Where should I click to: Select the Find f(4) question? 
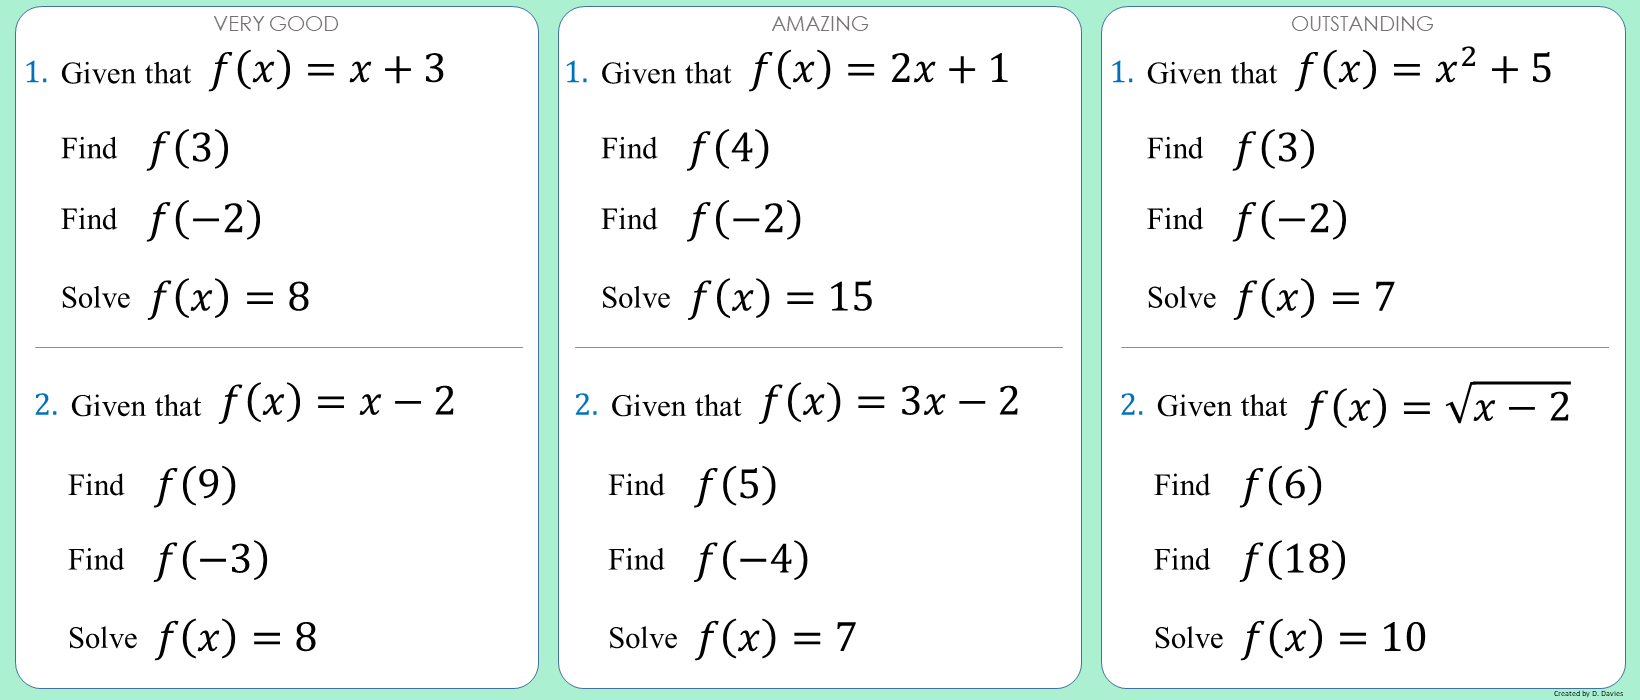pyautogui.click(x=685, y=149)
